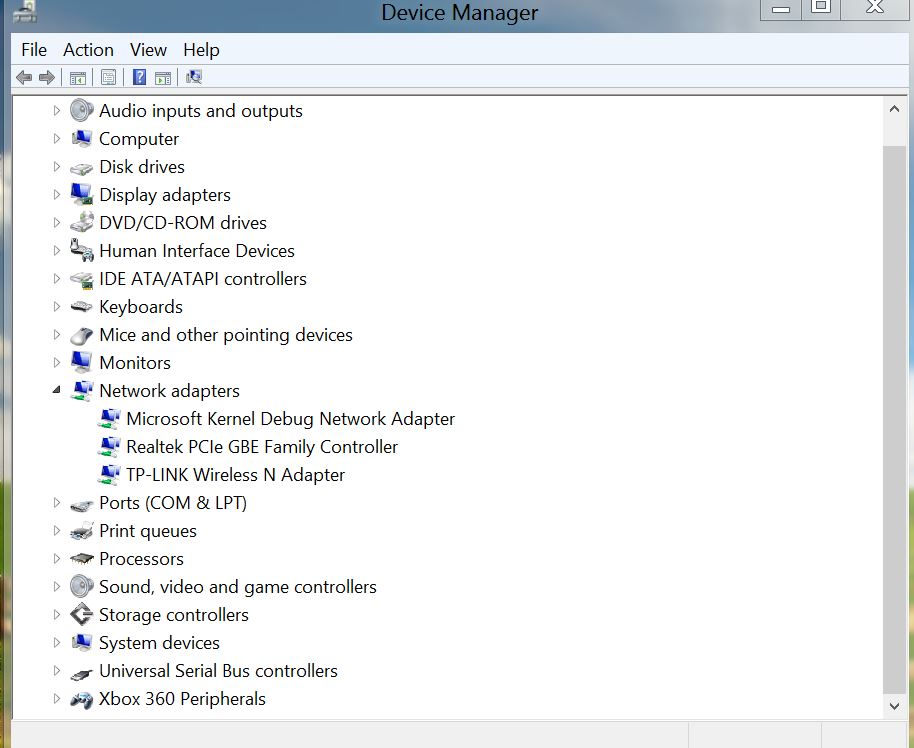Click the Mice and other pointing devices icon
The image size is (914, 748).
tap(82, 336)
